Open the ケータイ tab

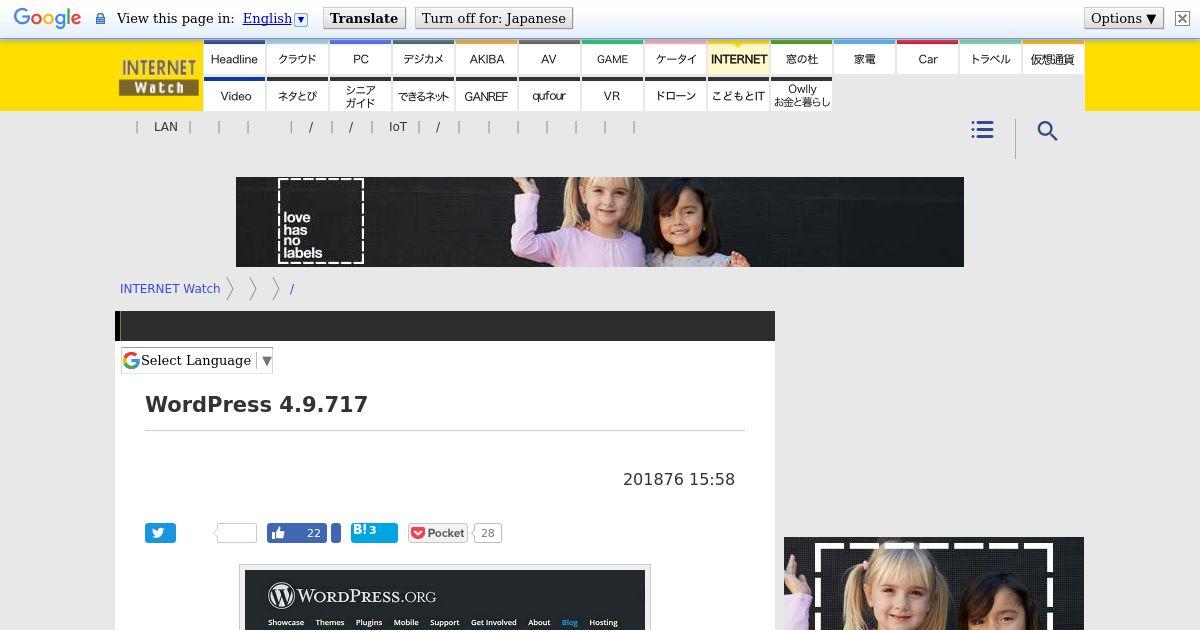point(675,58)
